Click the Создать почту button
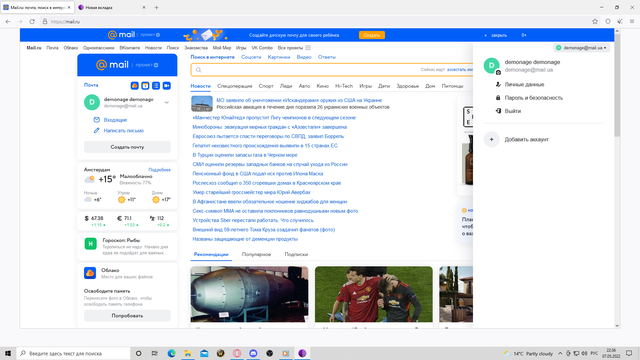This screenshot has width=640, height=360. (x=127, y=147)
